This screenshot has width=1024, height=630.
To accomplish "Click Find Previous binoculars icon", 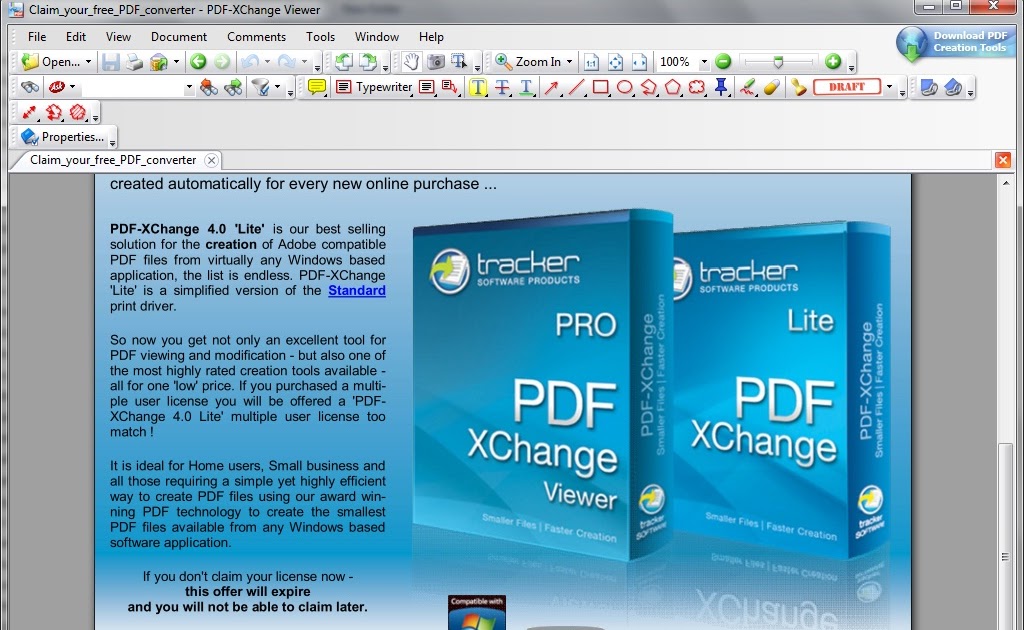I will tap(209, 87).
